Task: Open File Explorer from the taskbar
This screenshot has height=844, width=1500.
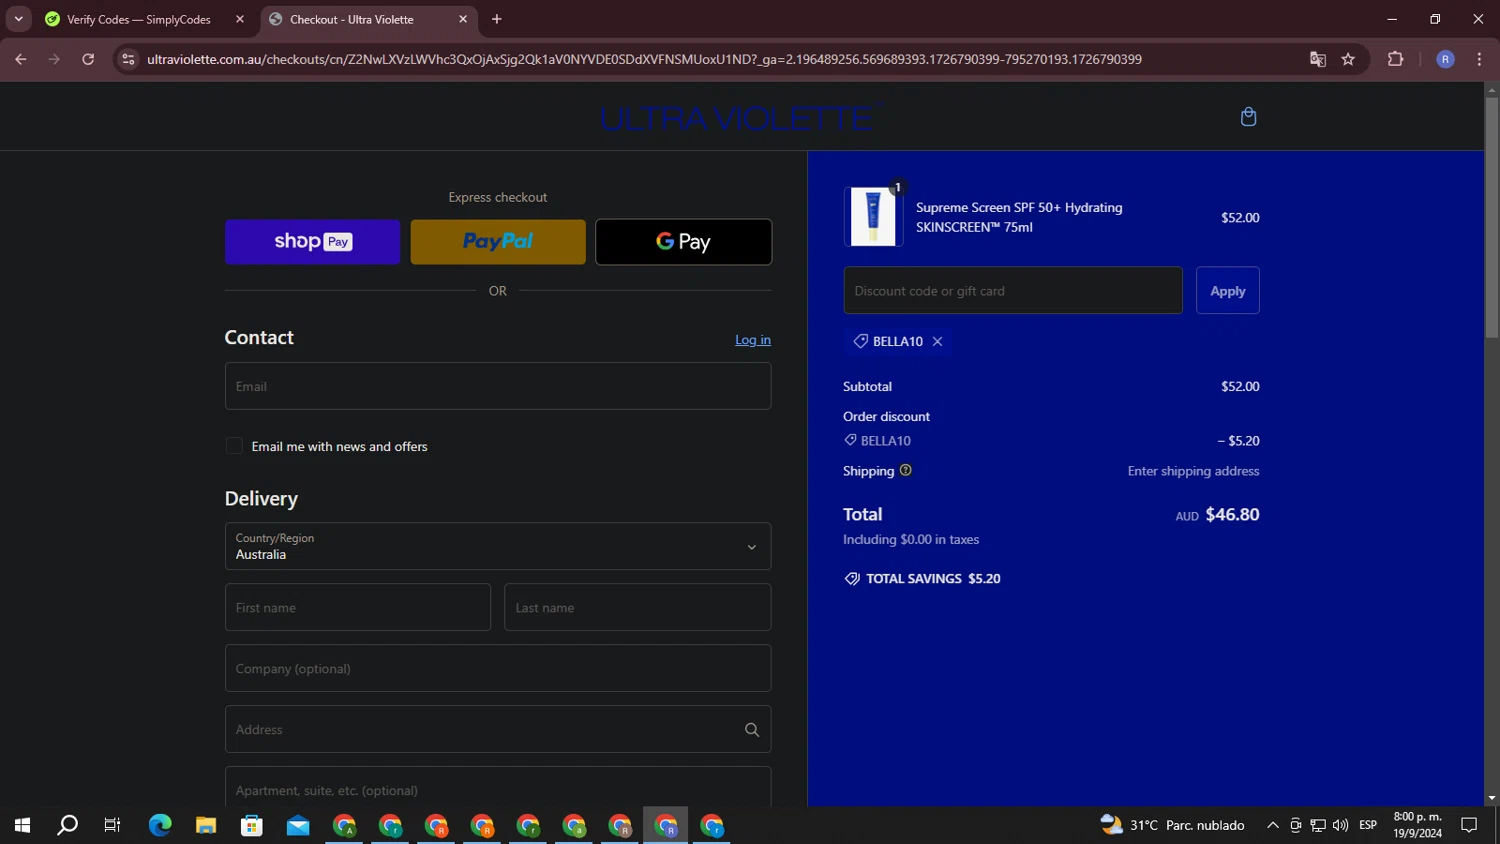Action: 206,825
